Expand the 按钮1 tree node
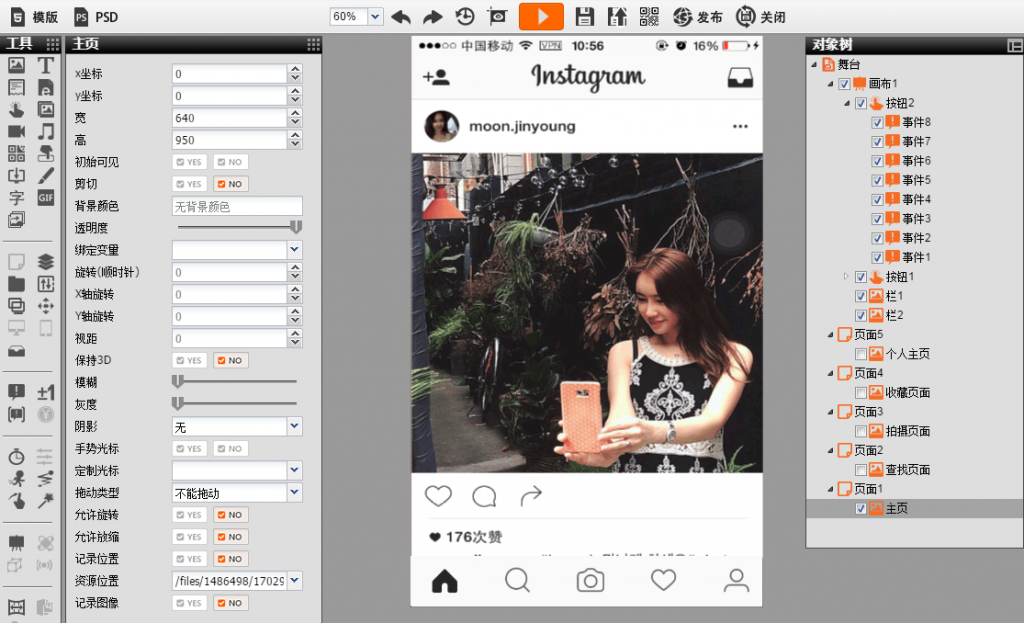The image size is (1024, 623). (846, 276)
